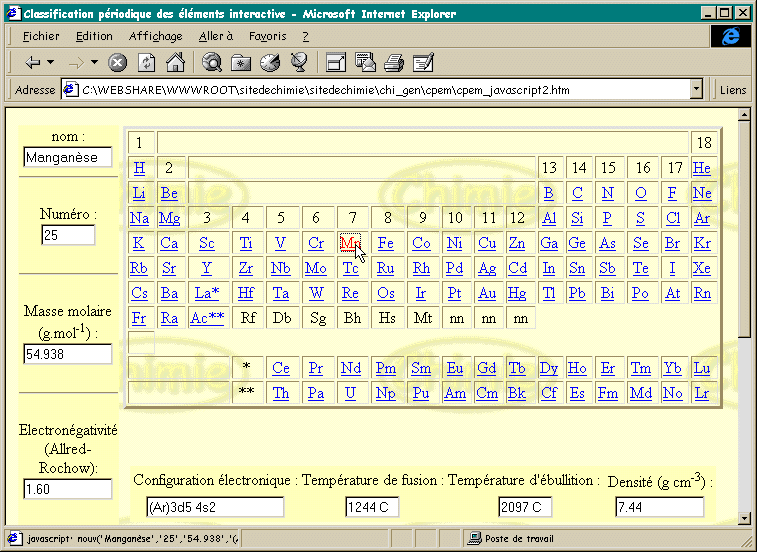Select the Lr lawrencium element link
757x552 pixels.
click(701, 394)
